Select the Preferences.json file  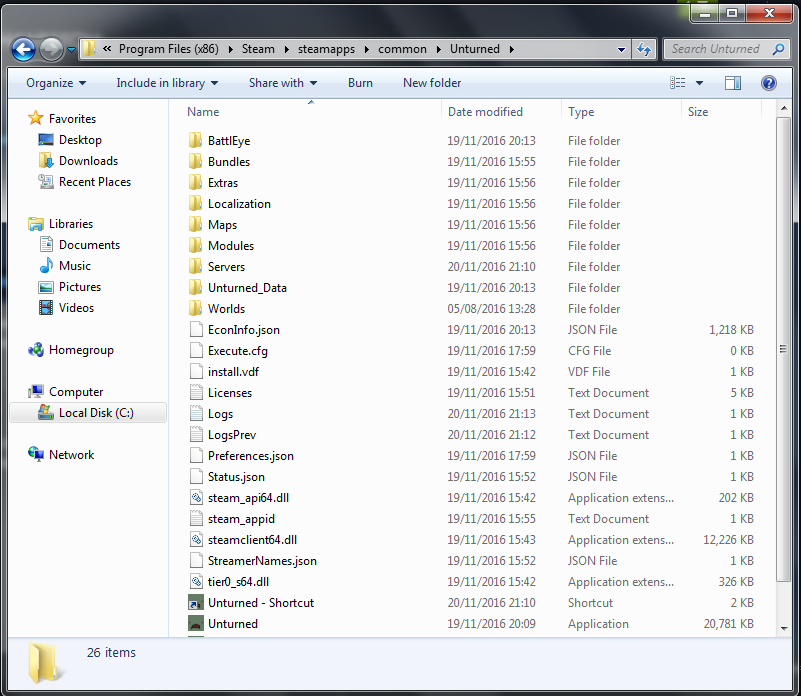coord(250,455)
